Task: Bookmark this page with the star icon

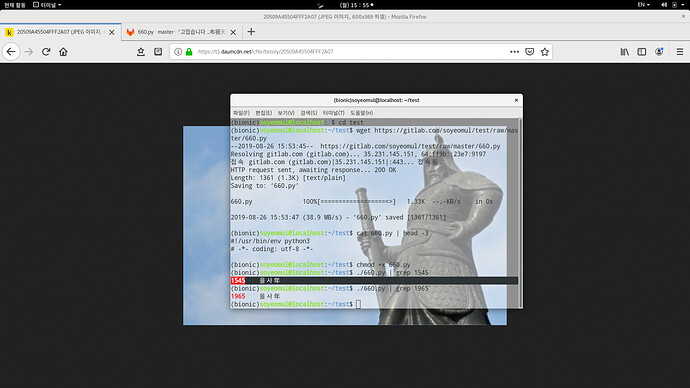Action: pyautogui.click(x=545, y=52)
